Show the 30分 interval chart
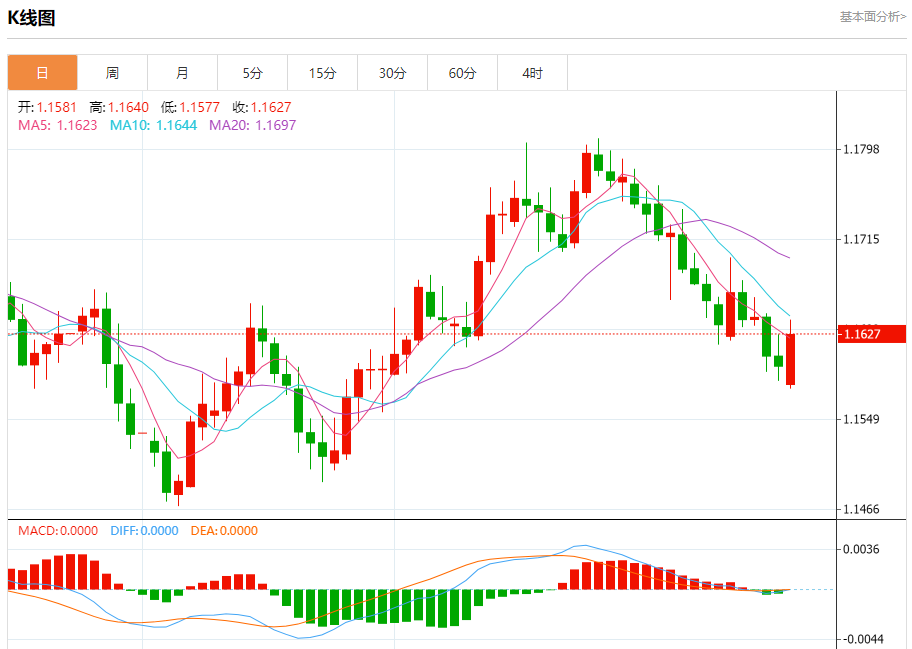 [392, 73]
